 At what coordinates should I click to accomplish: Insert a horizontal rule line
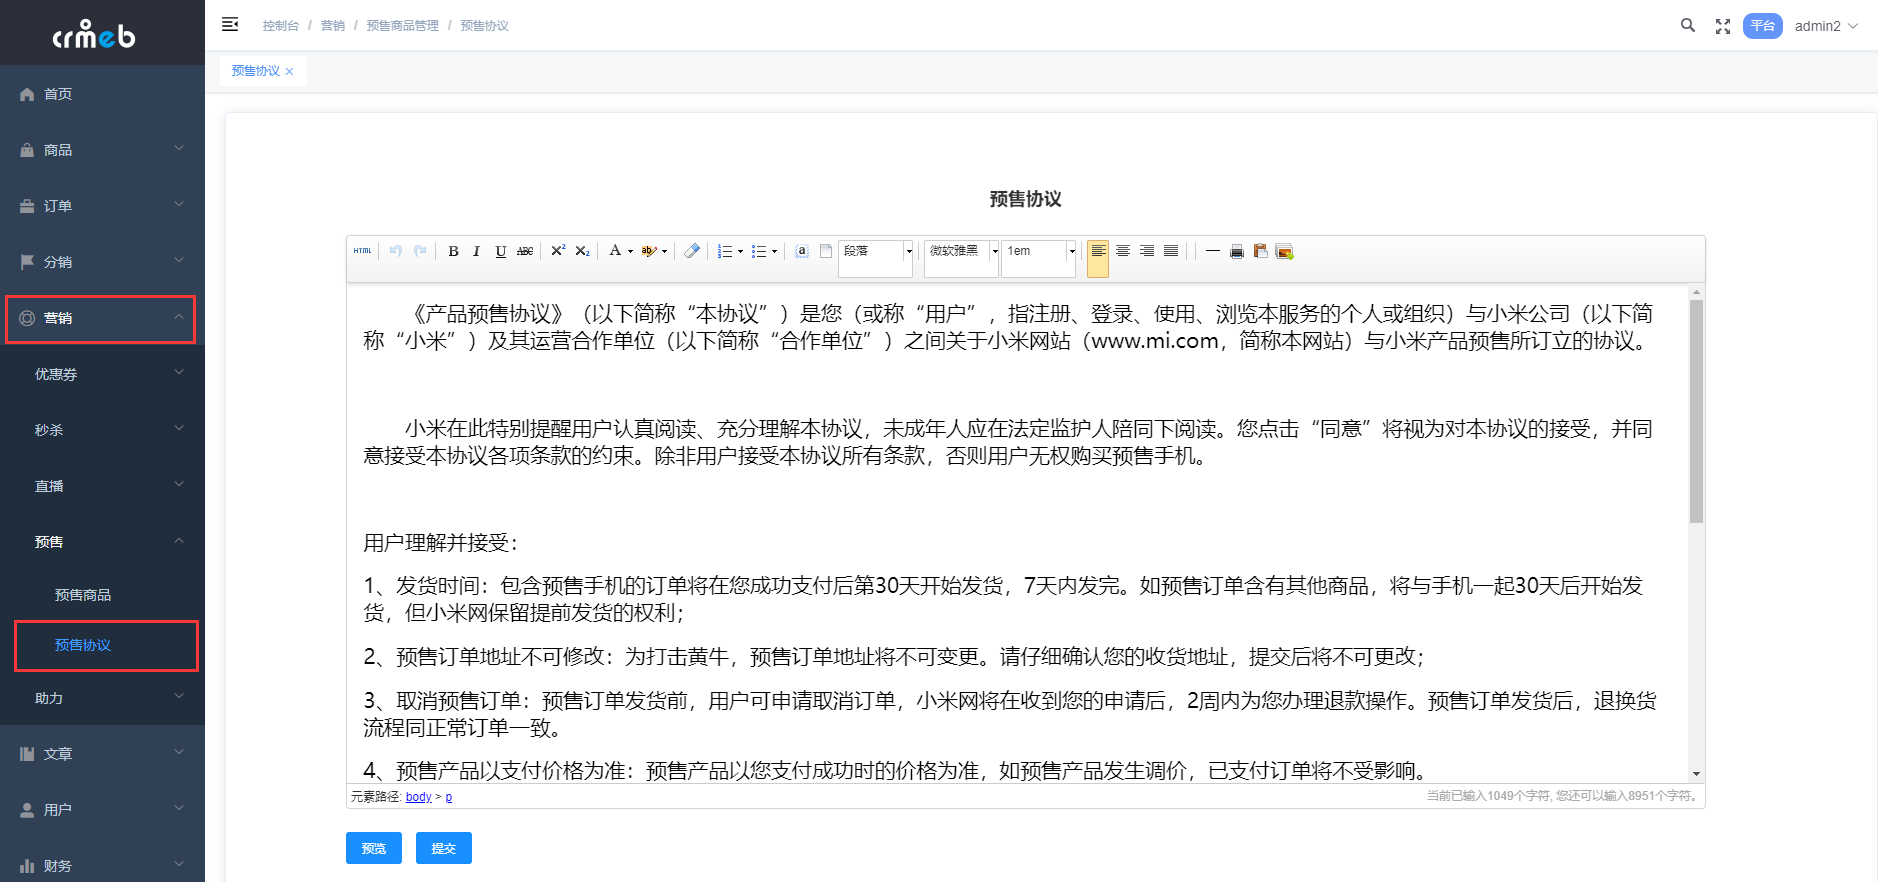coord(1213,251)
